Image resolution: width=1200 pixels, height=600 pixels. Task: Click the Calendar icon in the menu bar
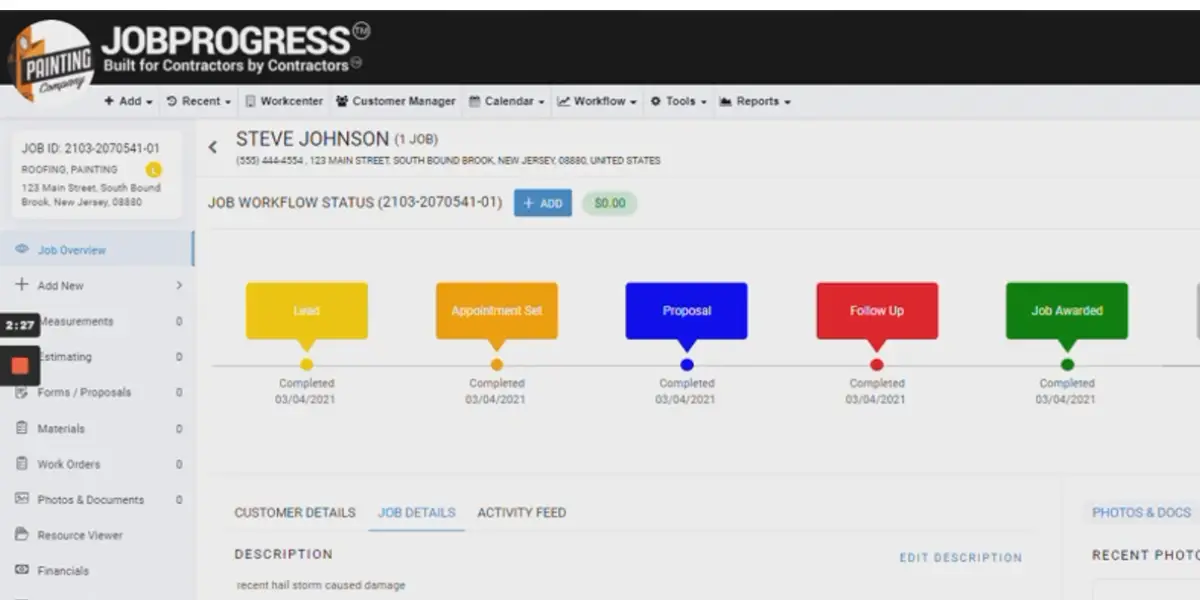coord(475,102)
